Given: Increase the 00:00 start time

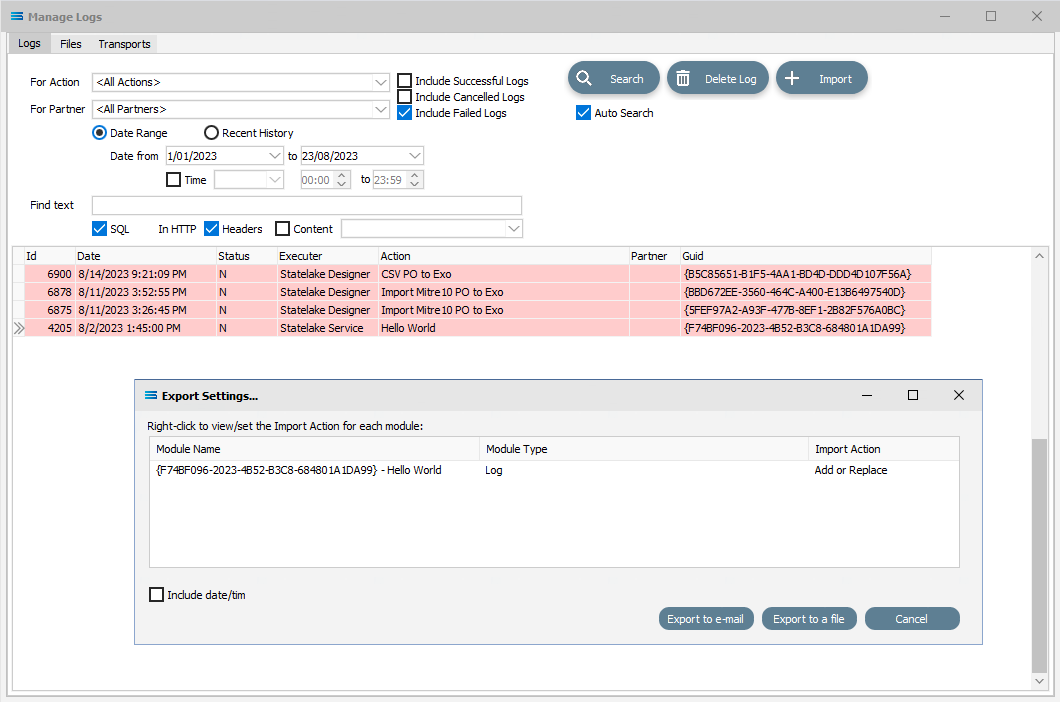Looking at the screenshot, I should pyautogui.click(x=342, y=175).
